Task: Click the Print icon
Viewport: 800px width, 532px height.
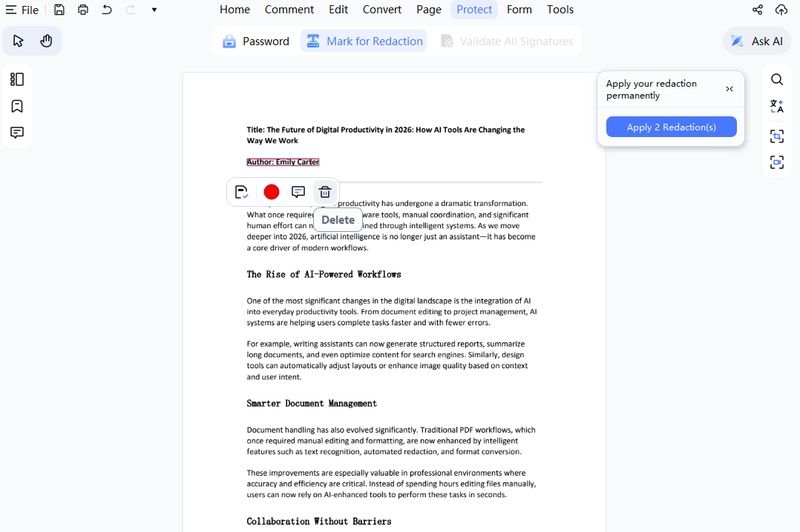Action: click(x=83, y=10)
